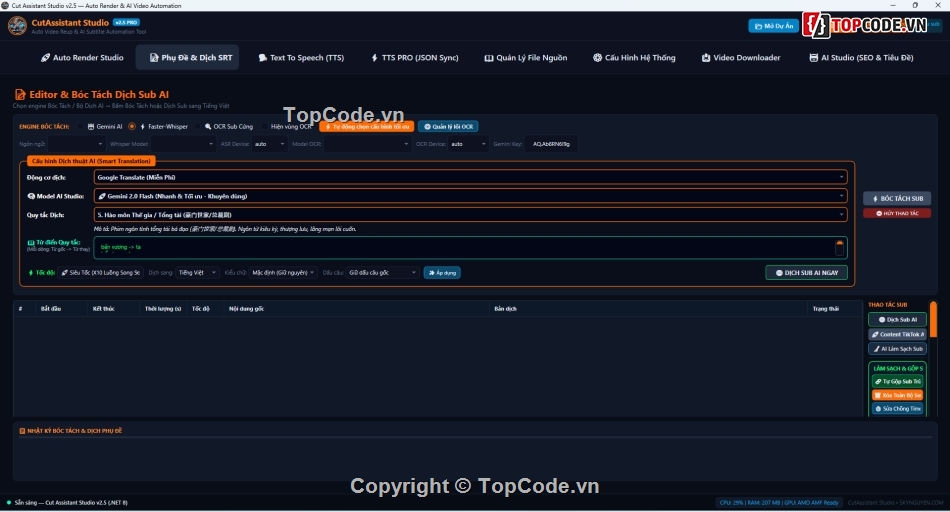Screen dimensions: 950x512
Task: Select the Faster-Whisper engine radio
Action: pyautogui.click(x=131, y=127)
